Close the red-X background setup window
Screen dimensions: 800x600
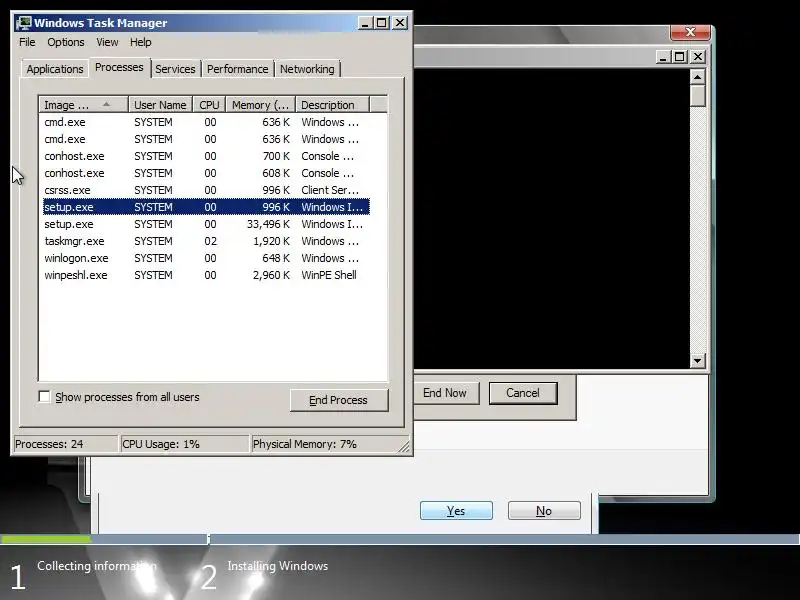click(690, 32)
